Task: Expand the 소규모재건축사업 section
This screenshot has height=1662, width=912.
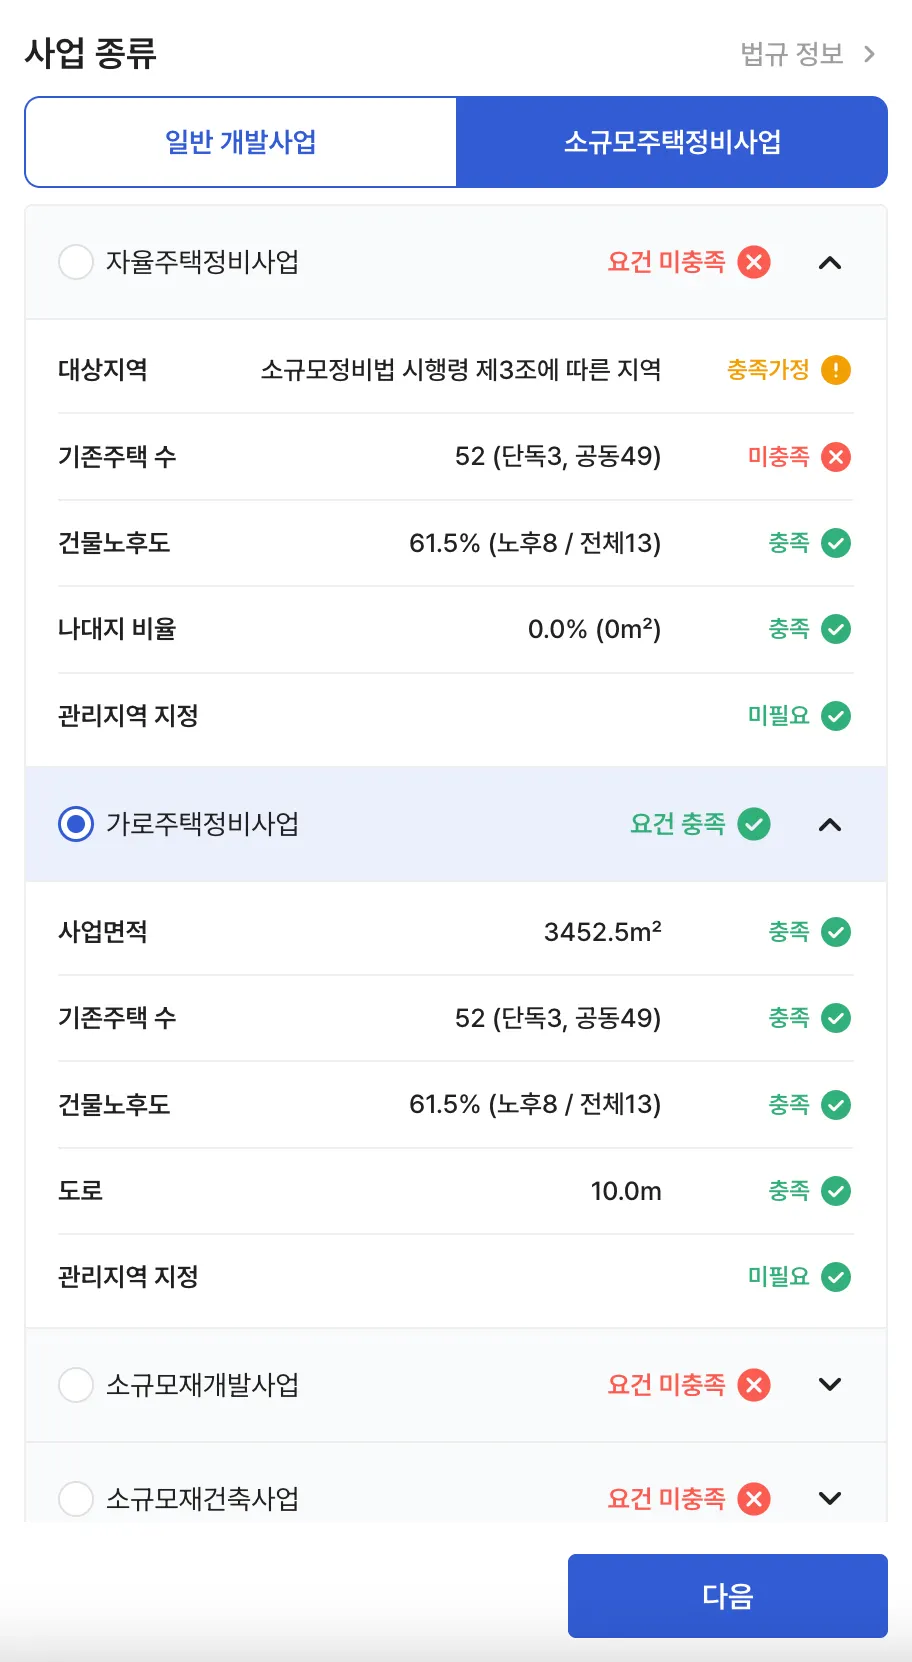Action: 830,1498
